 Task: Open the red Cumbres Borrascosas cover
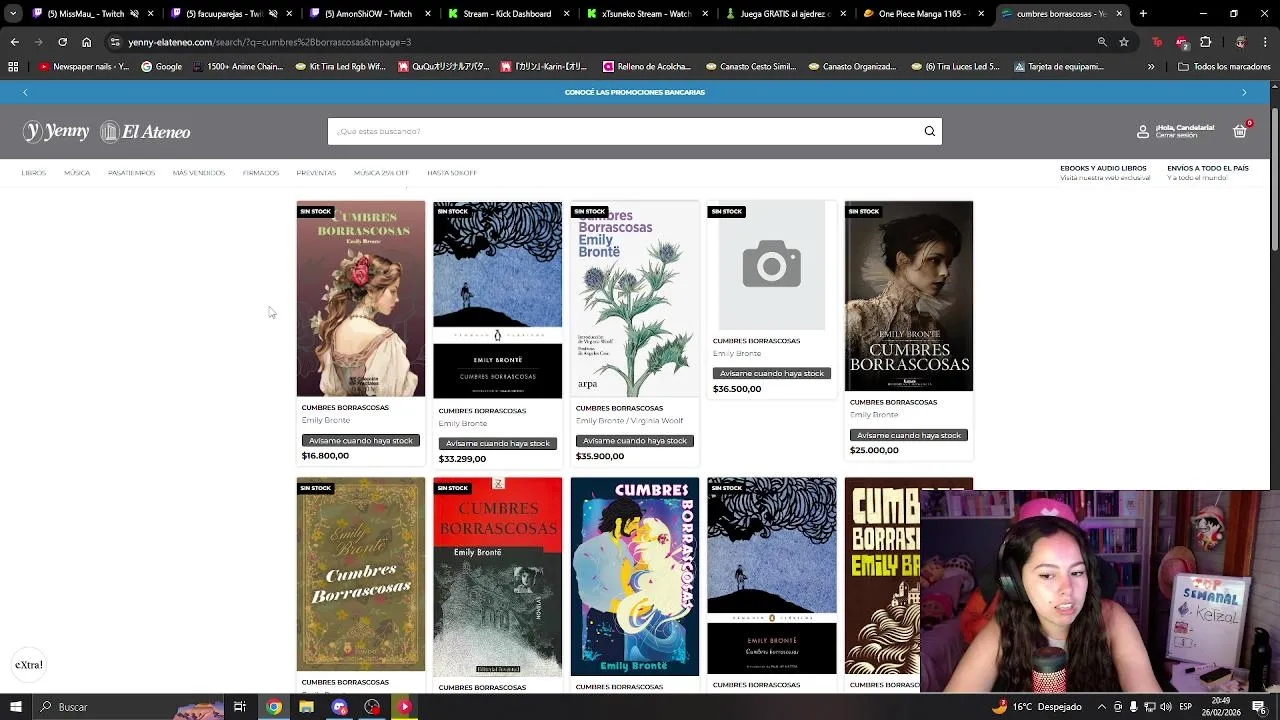pos(497,577)
